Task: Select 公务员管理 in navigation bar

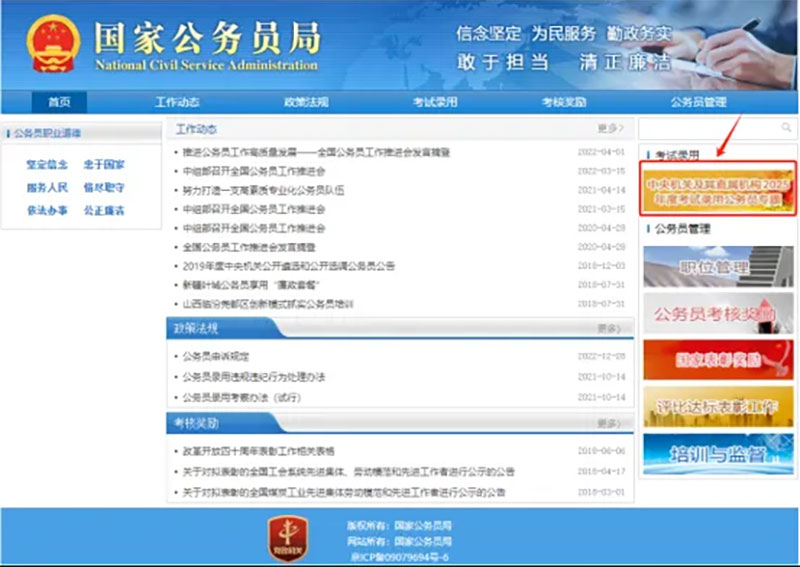Action: (697, 102)
